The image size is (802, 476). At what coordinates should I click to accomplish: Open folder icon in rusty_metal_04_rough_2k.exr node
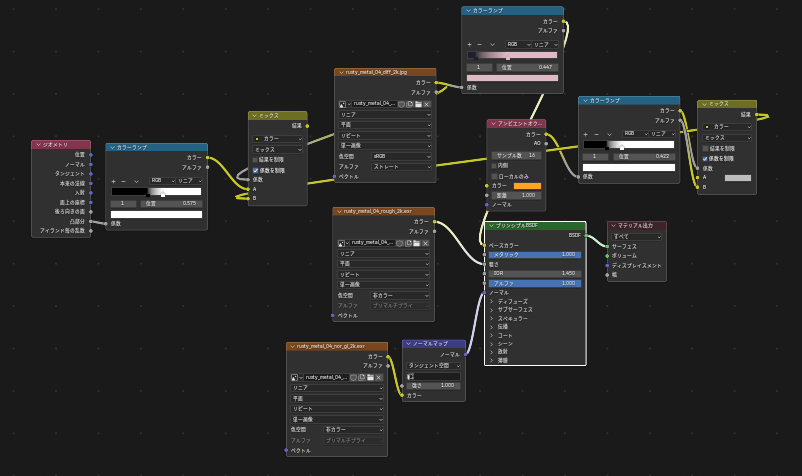coord(416,243)
